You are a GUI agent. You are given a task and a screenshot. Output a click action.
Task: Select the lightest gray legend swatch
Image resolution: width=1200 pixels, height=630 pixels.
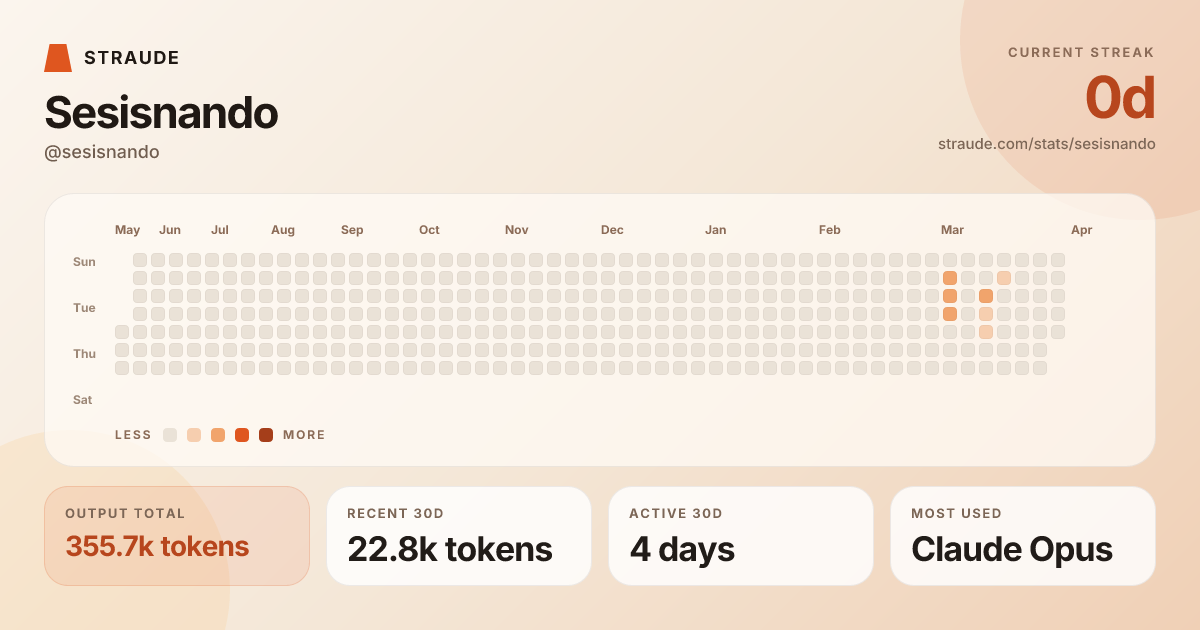[170, 435]
